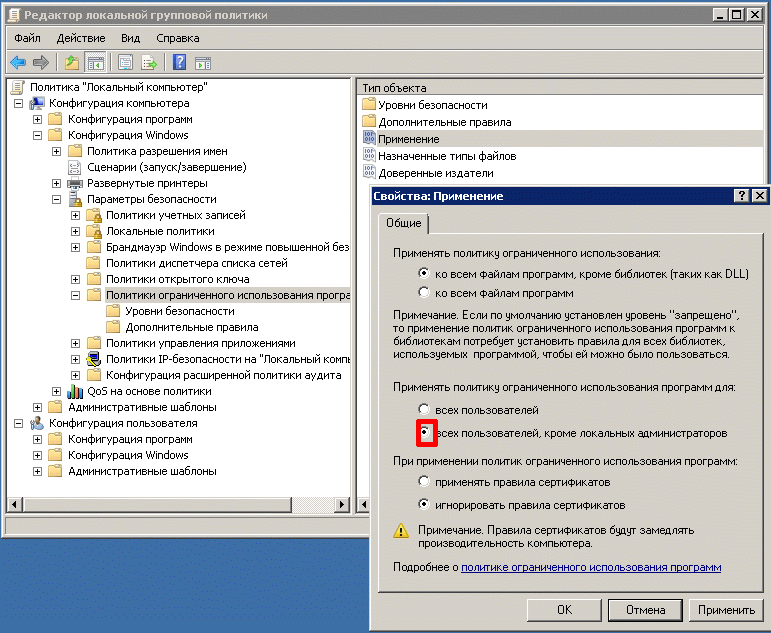Click the 'Применить' button

point(726,610)
